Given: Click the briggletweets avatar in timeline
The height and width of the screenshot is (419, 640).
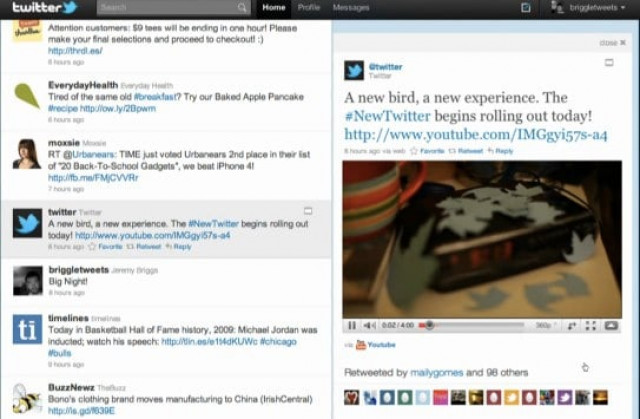Looking at the screenshot, I should tap(27, 281).
